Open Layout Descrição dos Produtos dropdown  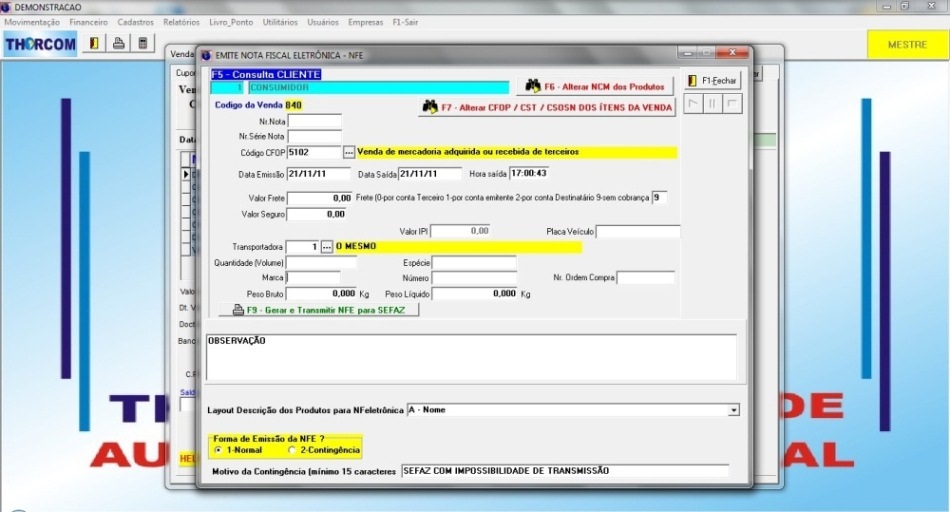[x=734, y=410]
